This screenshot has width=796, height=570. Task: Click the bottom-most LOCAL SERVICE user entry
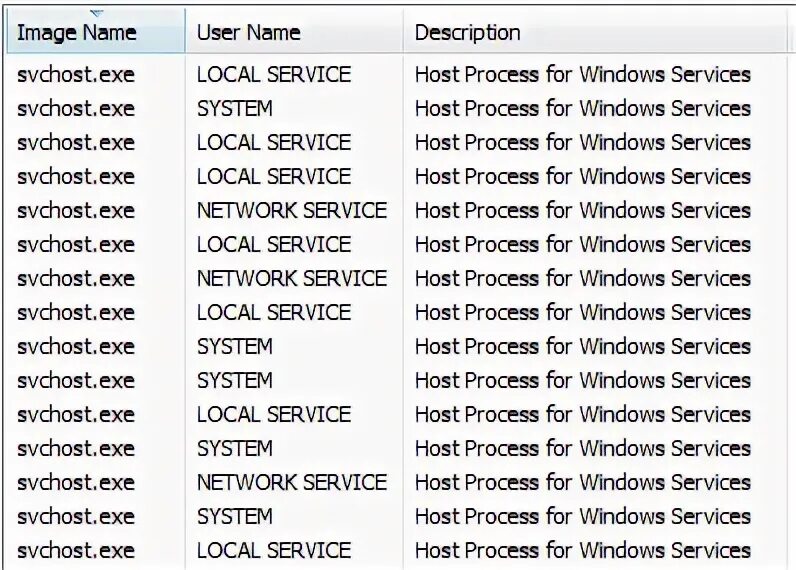[x=273, y=550]
